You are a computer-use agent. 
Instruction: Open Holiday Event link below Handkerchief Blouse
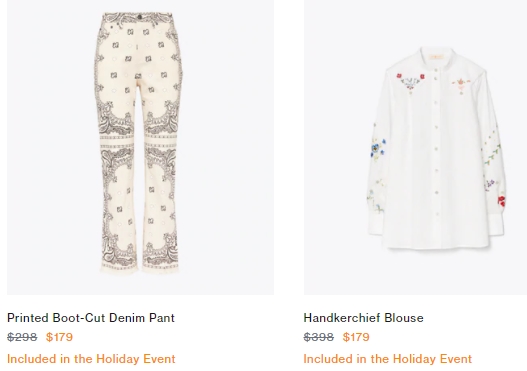(388, 359)
